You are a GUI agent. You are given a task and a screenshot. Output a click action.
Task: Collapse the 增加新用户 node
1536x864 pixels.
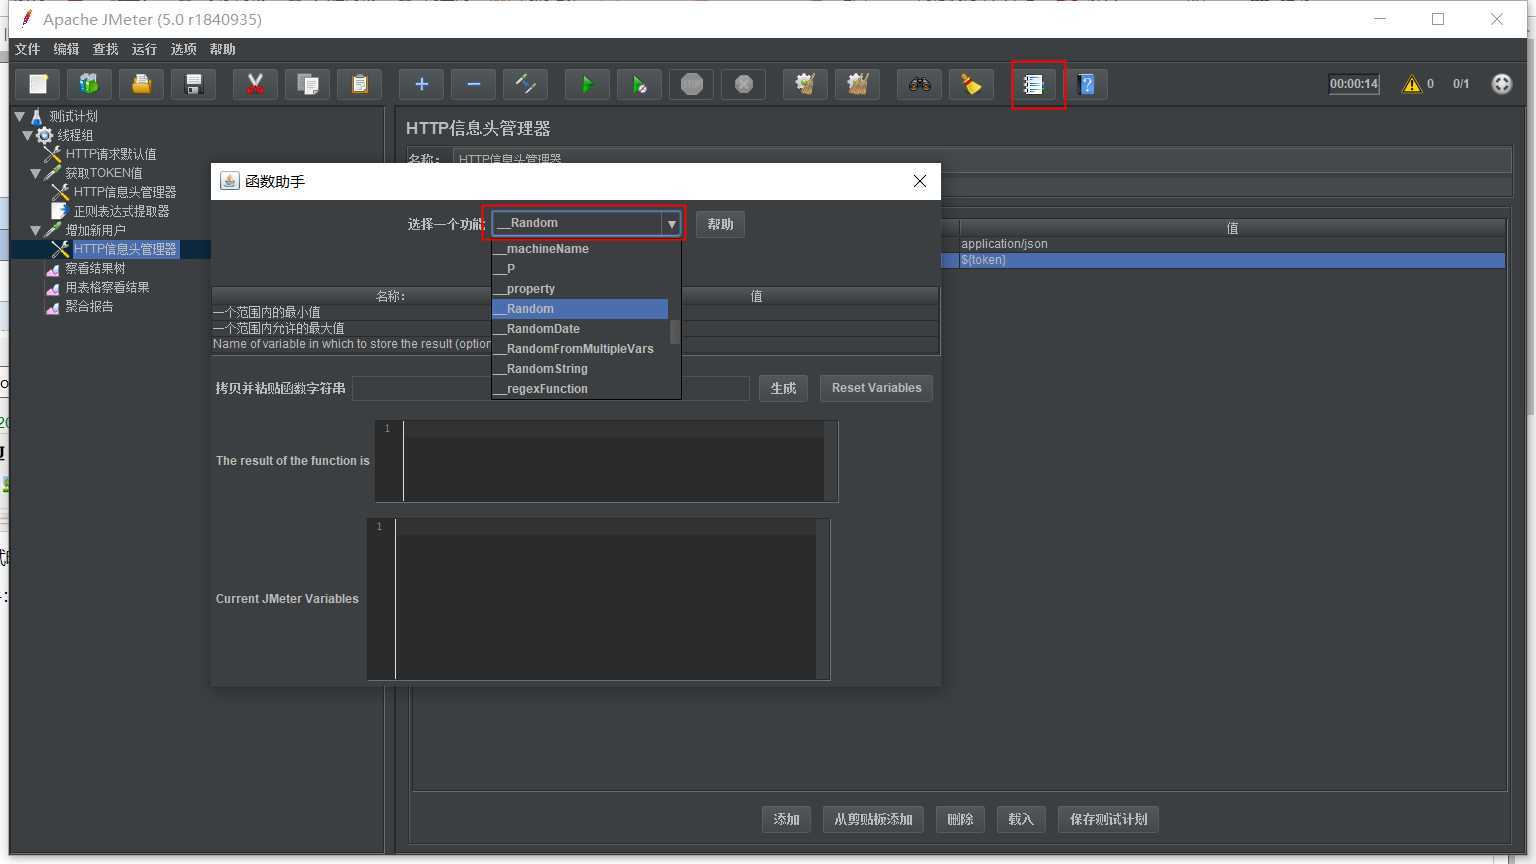coord(36,230)
